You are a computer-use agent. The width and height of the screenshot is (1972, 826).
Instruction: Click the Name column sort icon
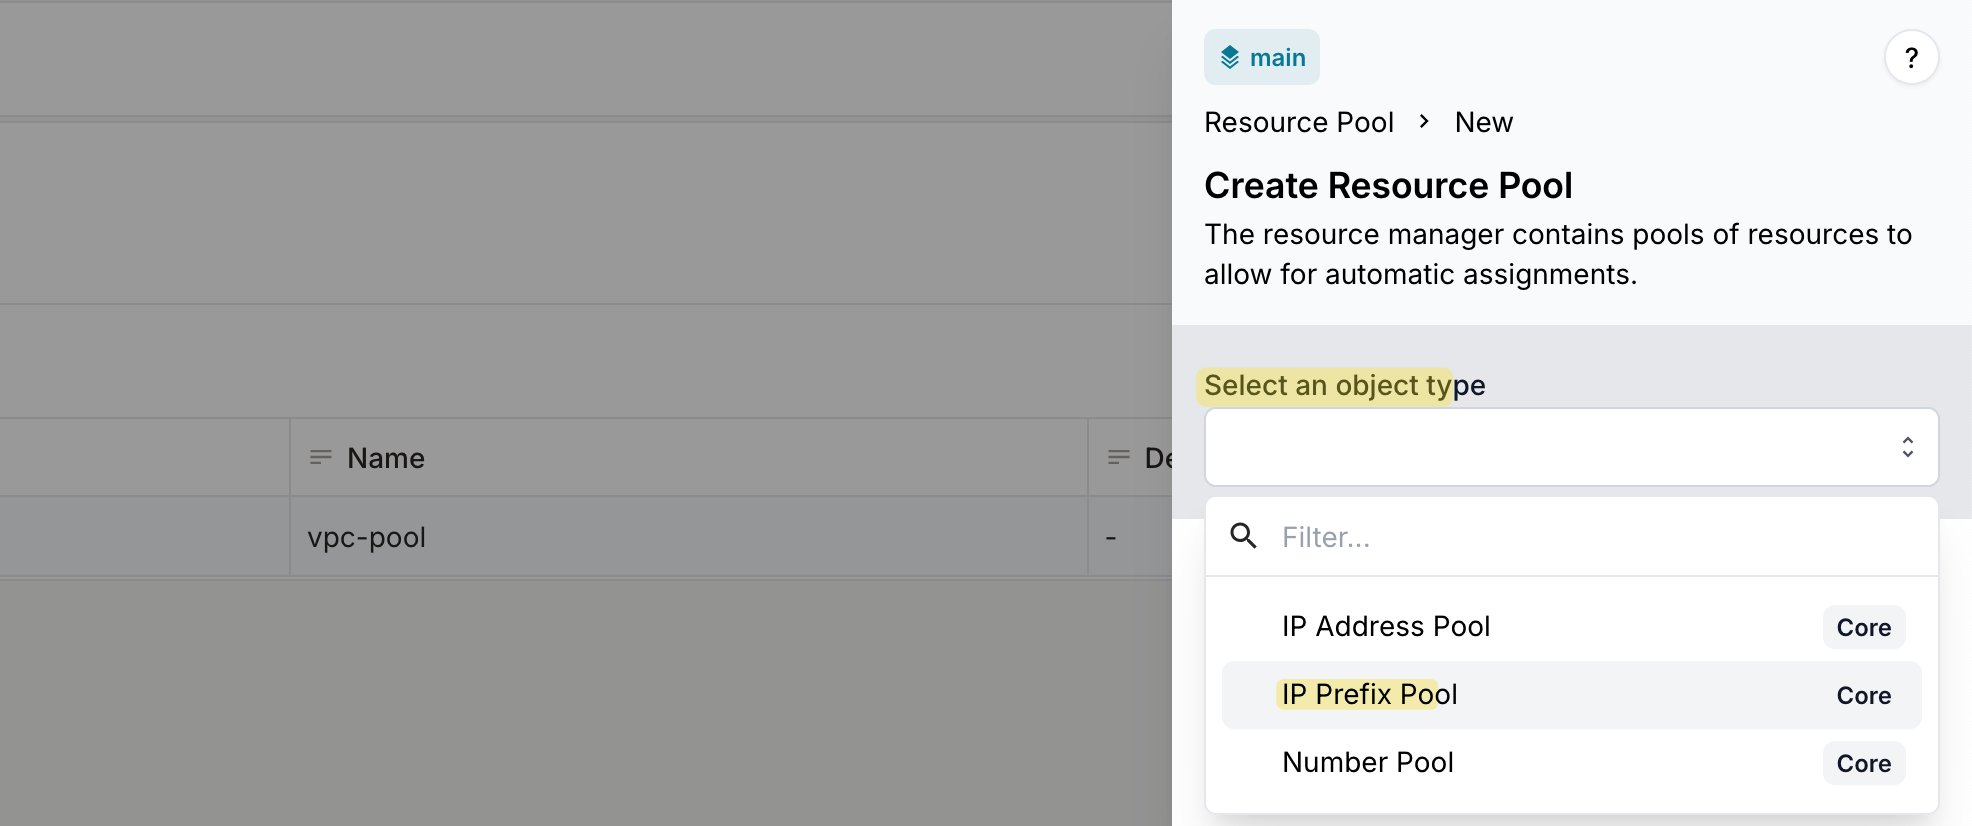point(320,457)
